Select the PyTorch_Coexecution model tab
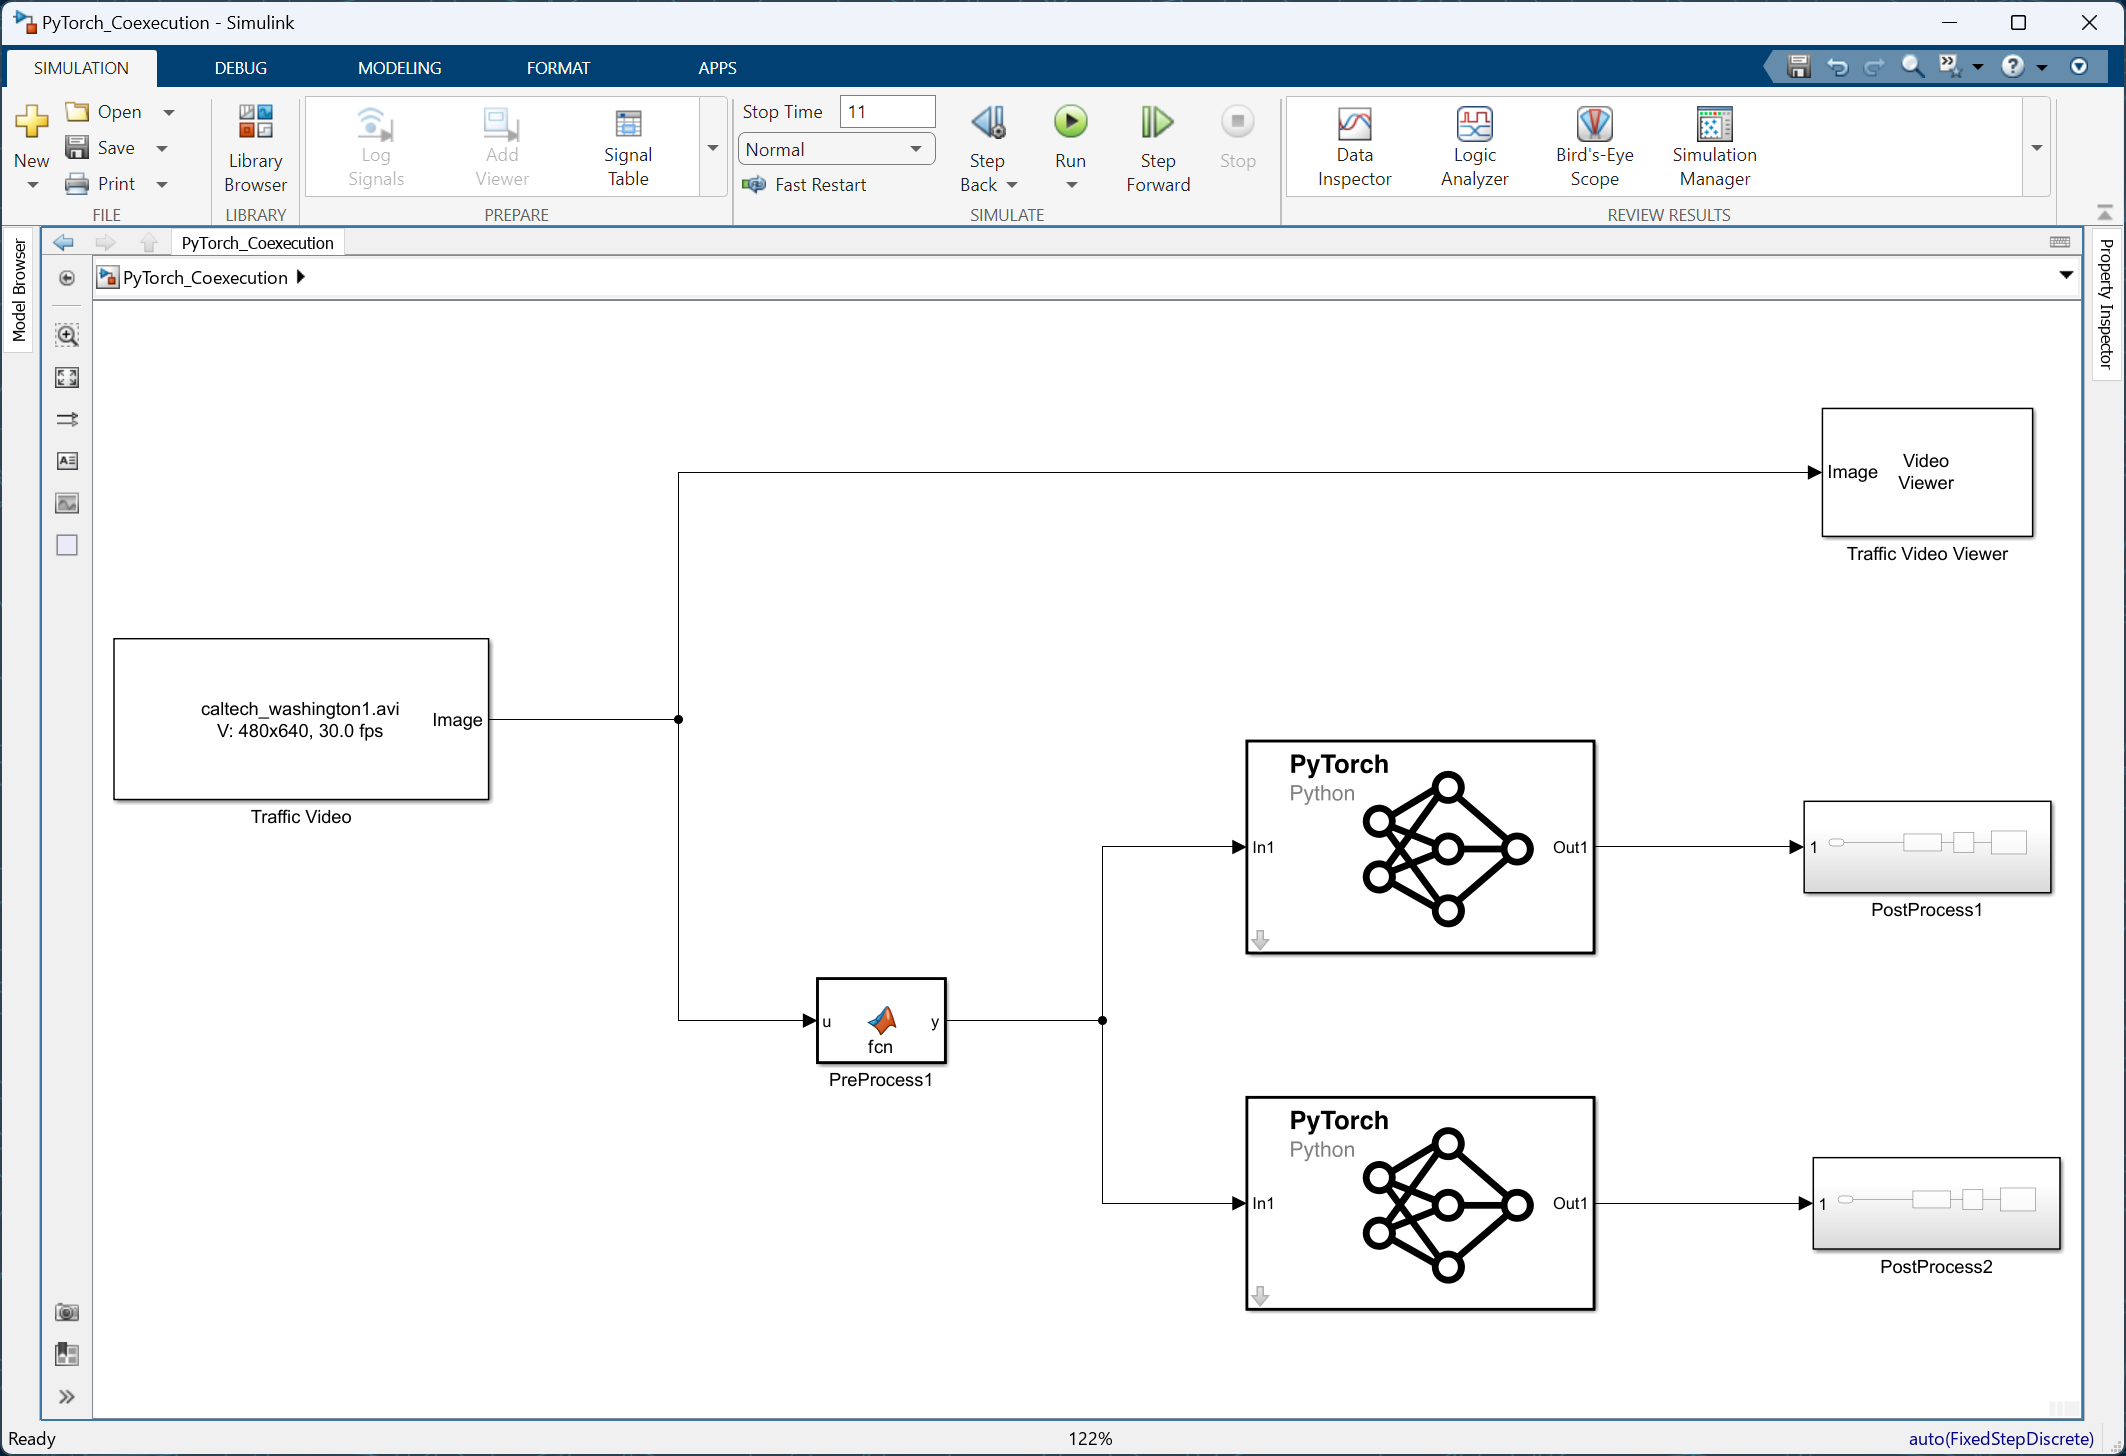Viewport: 2126px width, 1456px height. click(258, 243)
